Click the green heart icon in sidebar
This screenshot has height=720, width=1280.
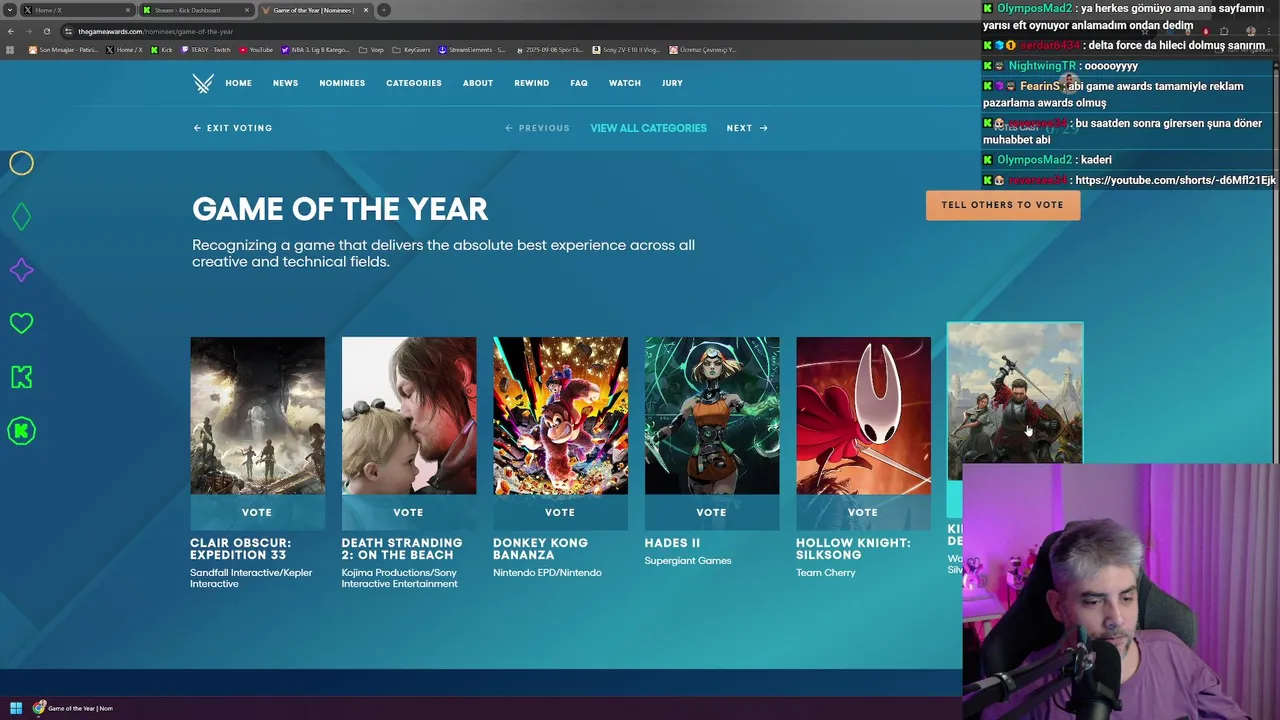click(x=21, y=323)
